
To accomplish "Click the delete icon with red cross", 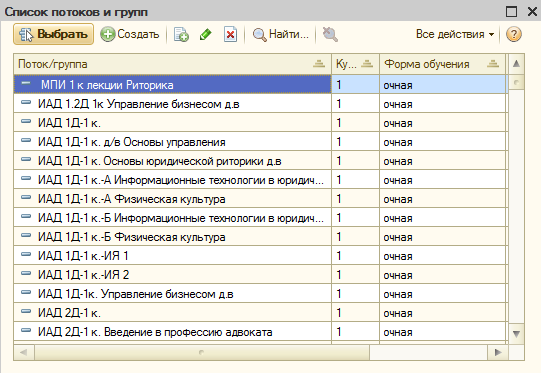I will pyautogui.click(x=230, y=35).
